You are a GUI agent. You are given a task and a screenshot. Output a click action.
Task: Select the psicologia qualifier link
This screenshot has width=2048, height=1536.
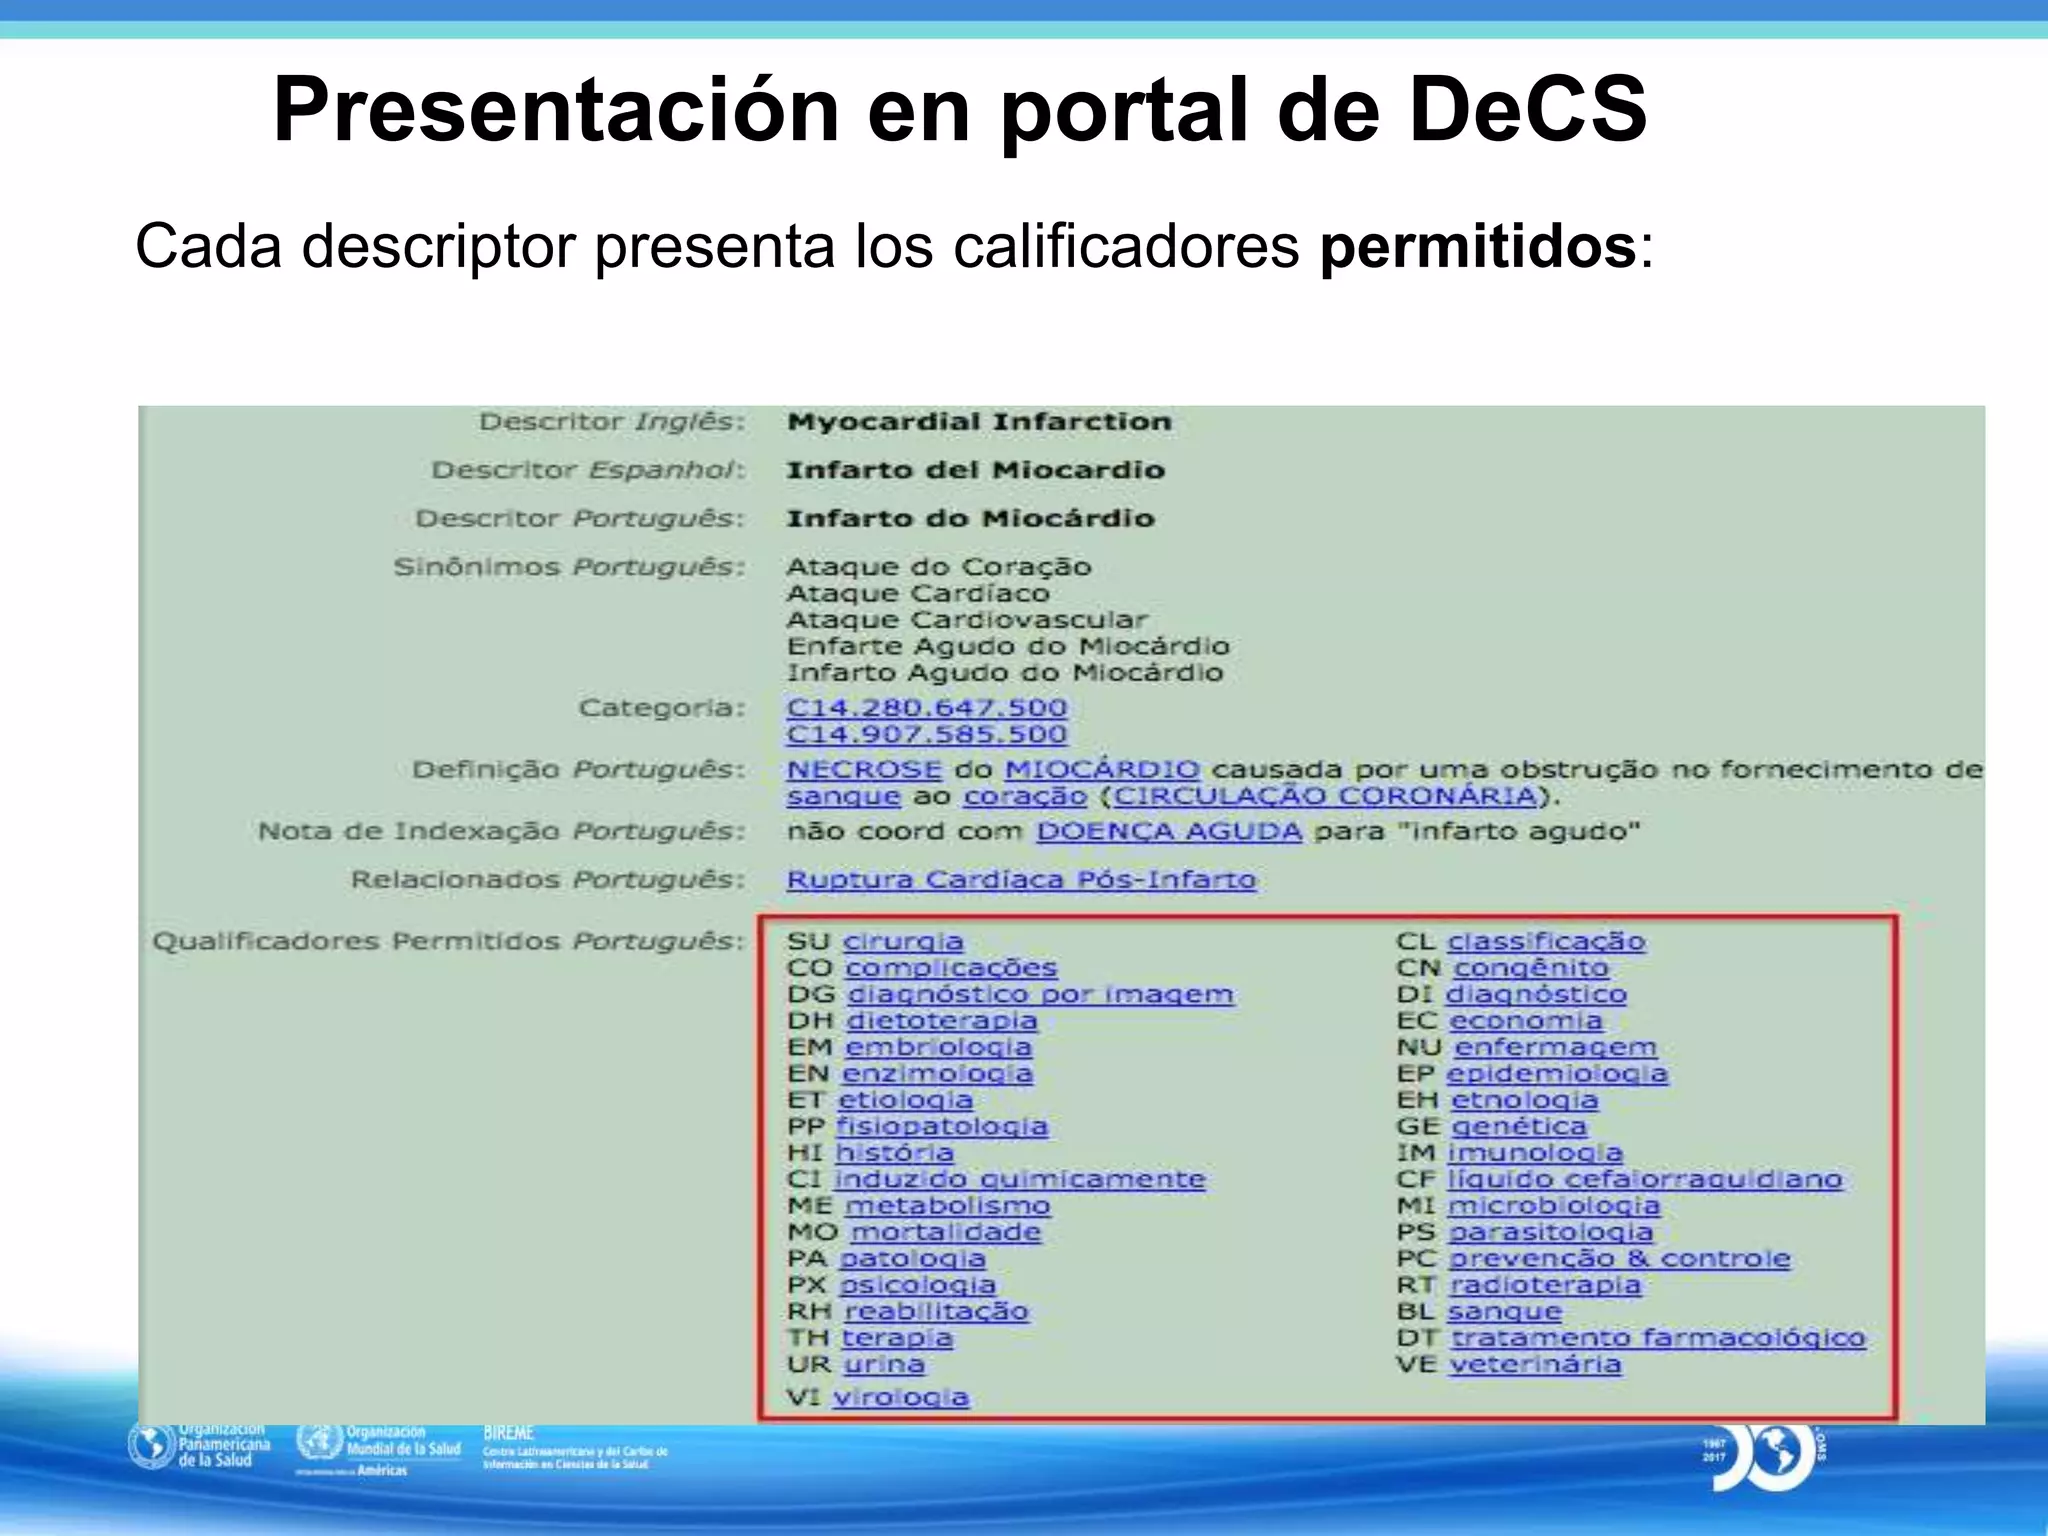(x=917, y=1286)
